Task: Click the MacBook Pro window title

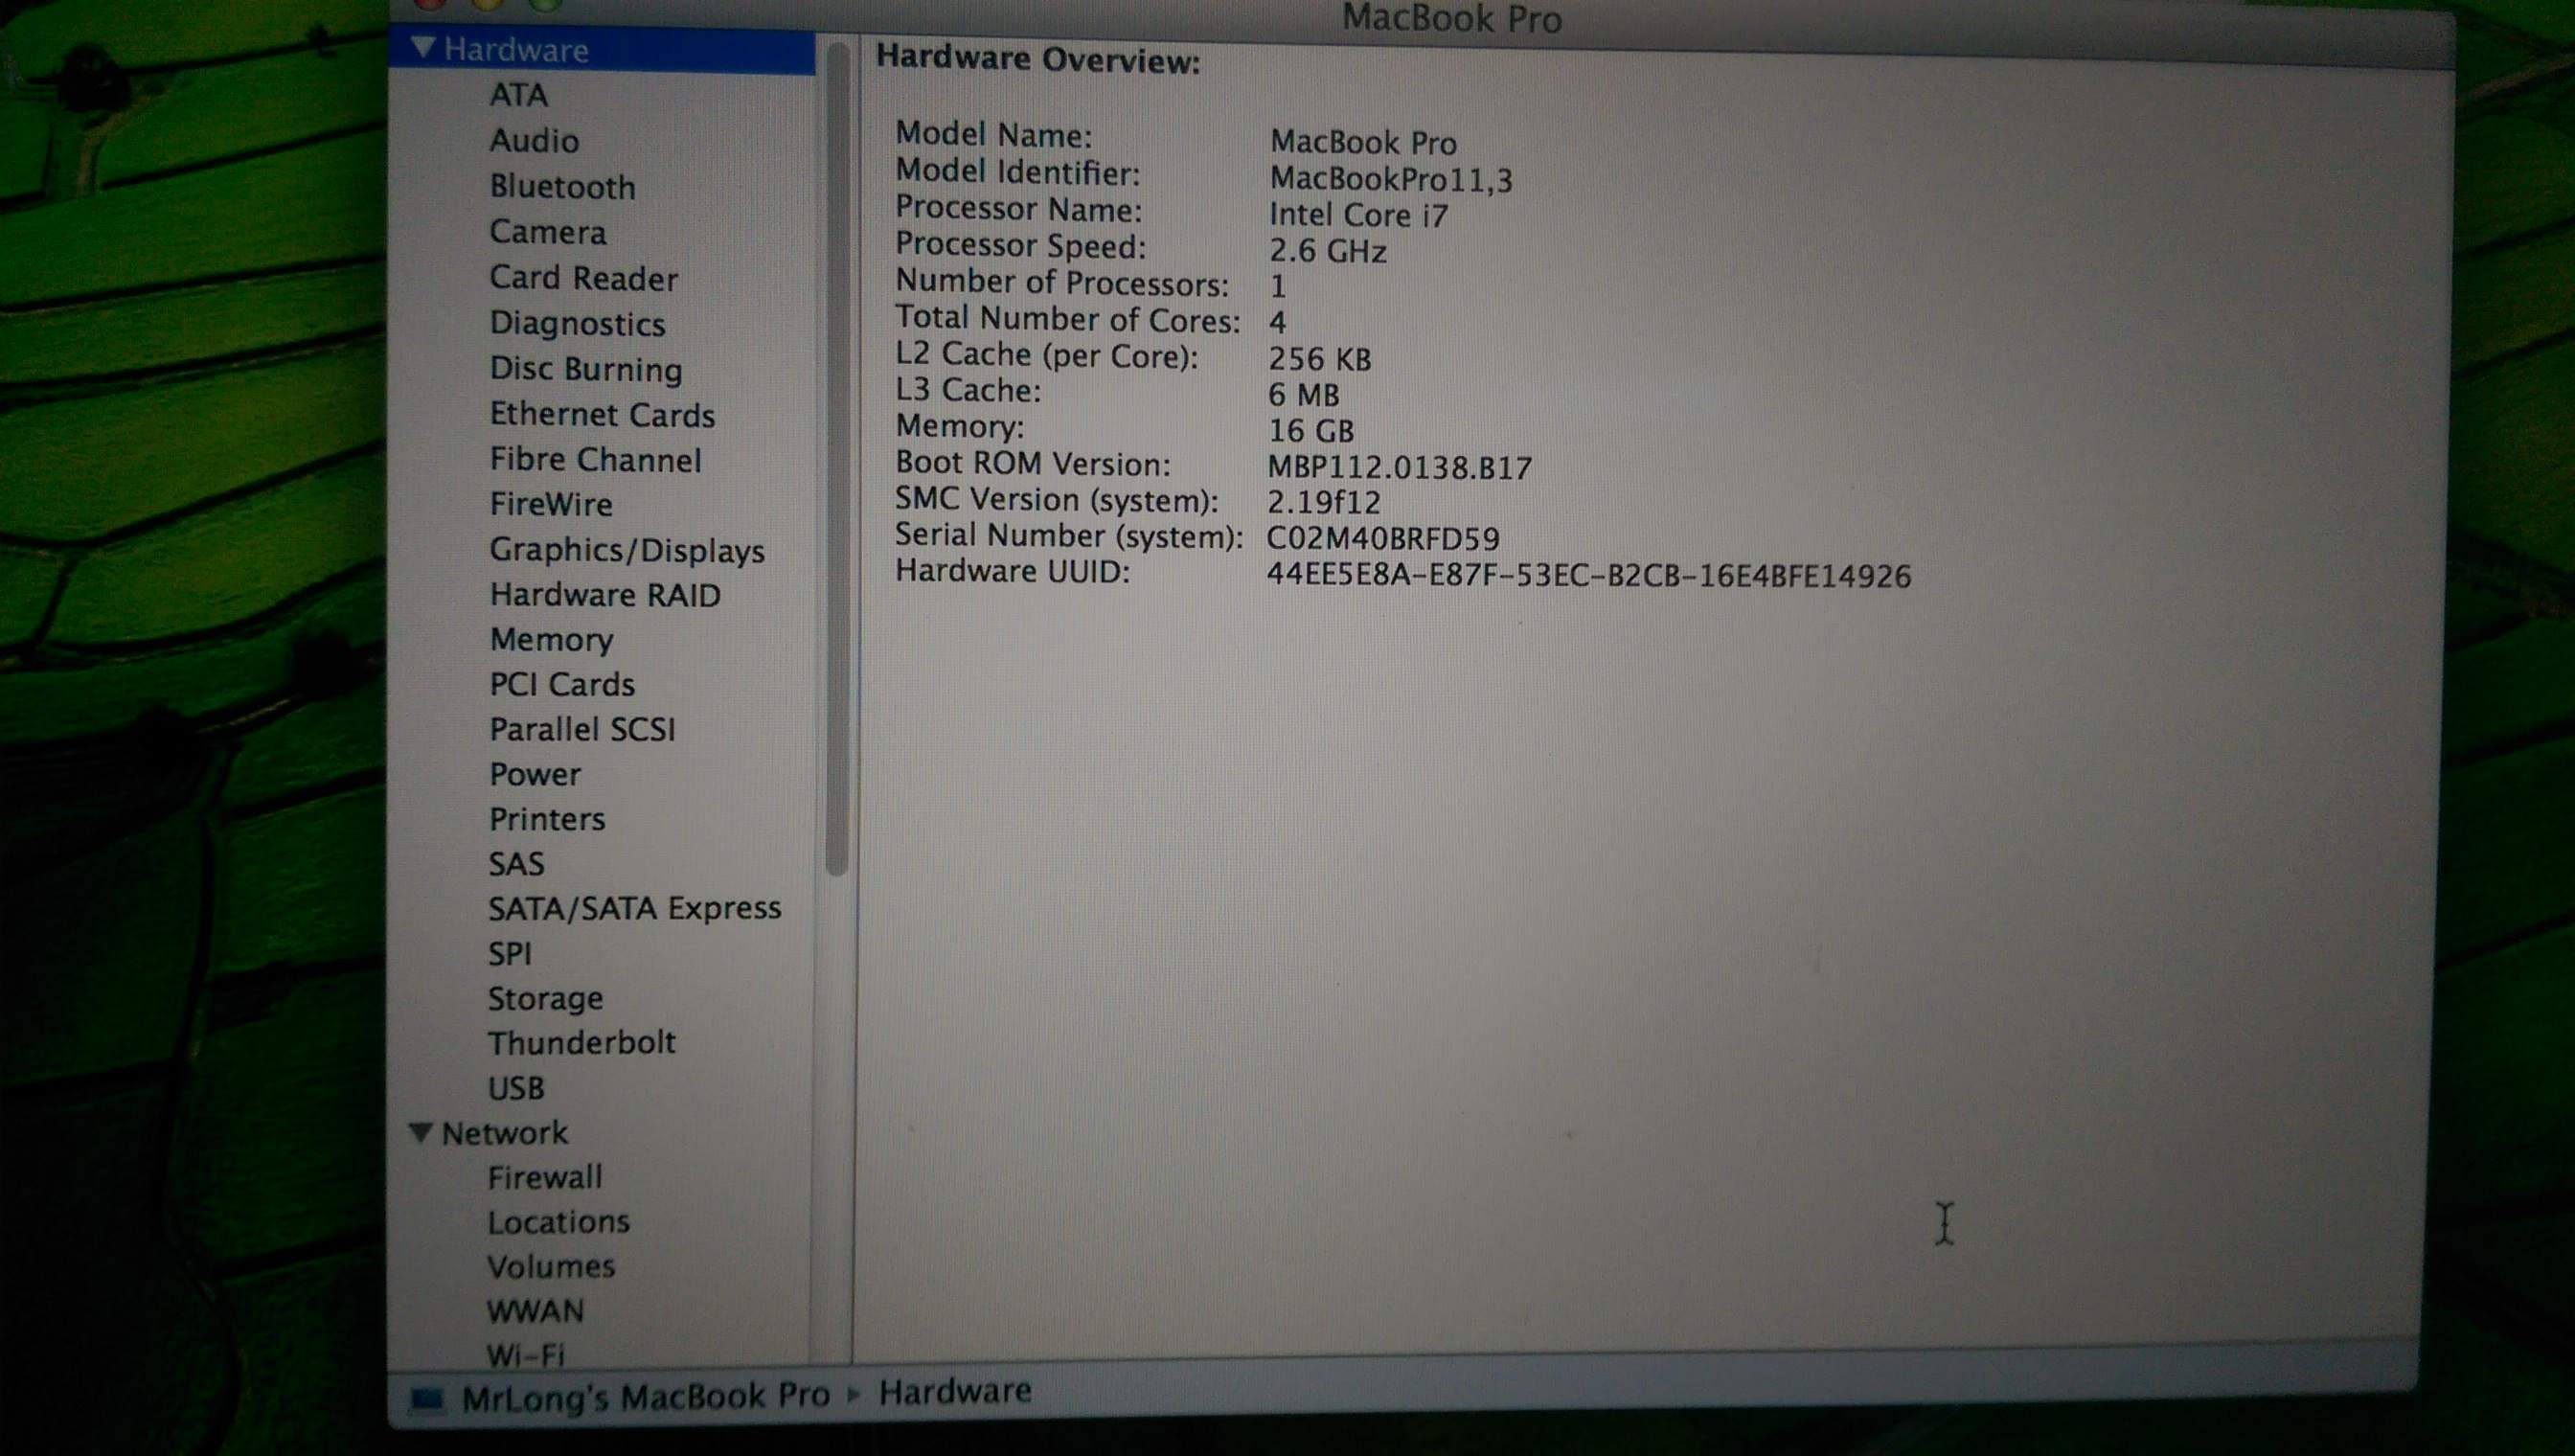Action: (x=1451, y=19)
